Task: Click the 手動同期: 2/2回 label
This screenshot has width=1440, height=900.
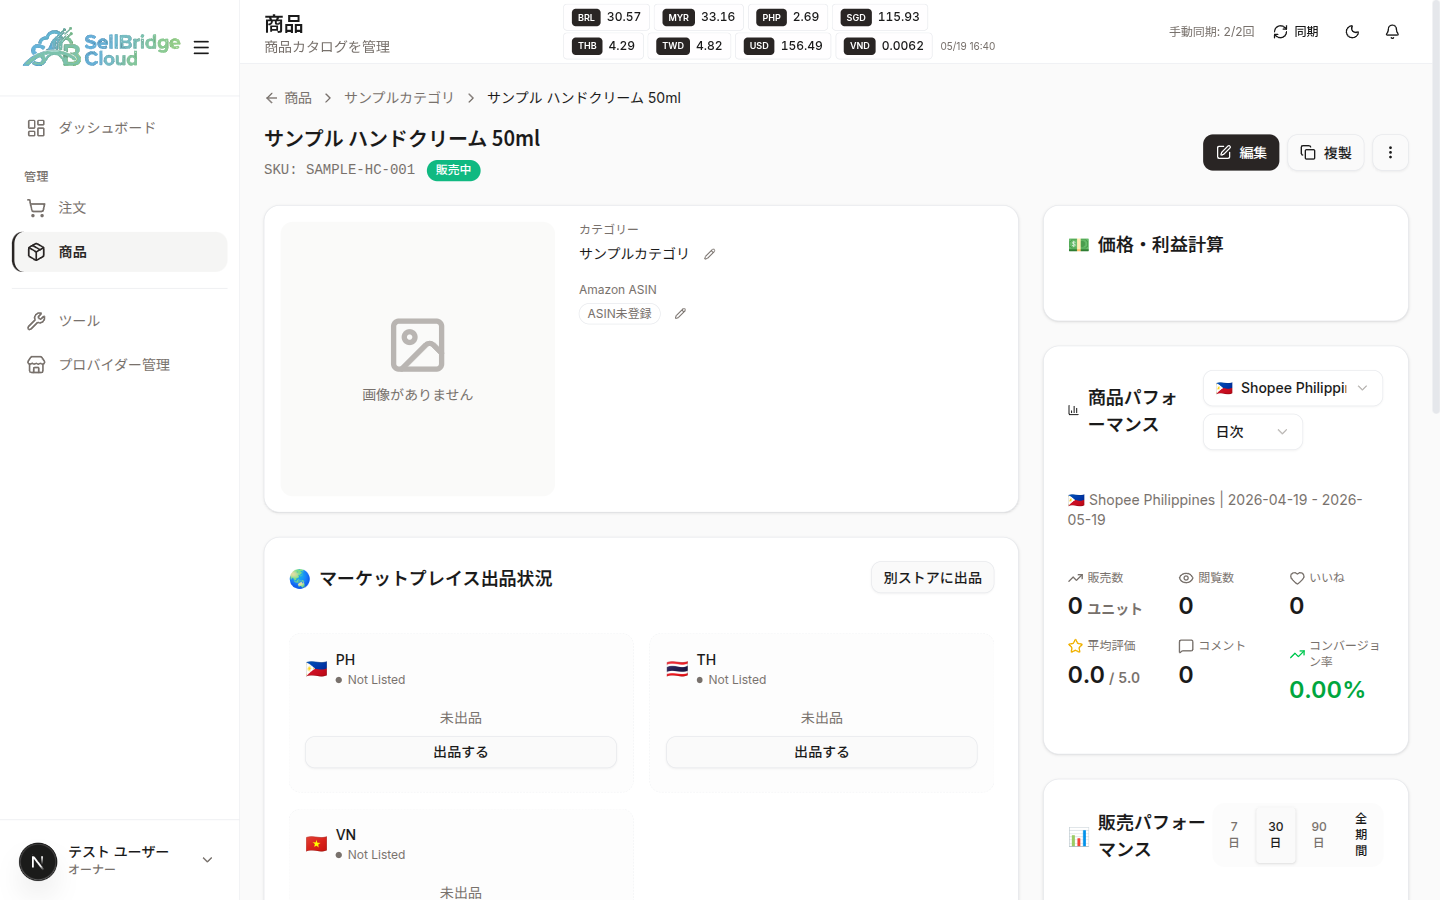Action: [x=1211, y=32]
